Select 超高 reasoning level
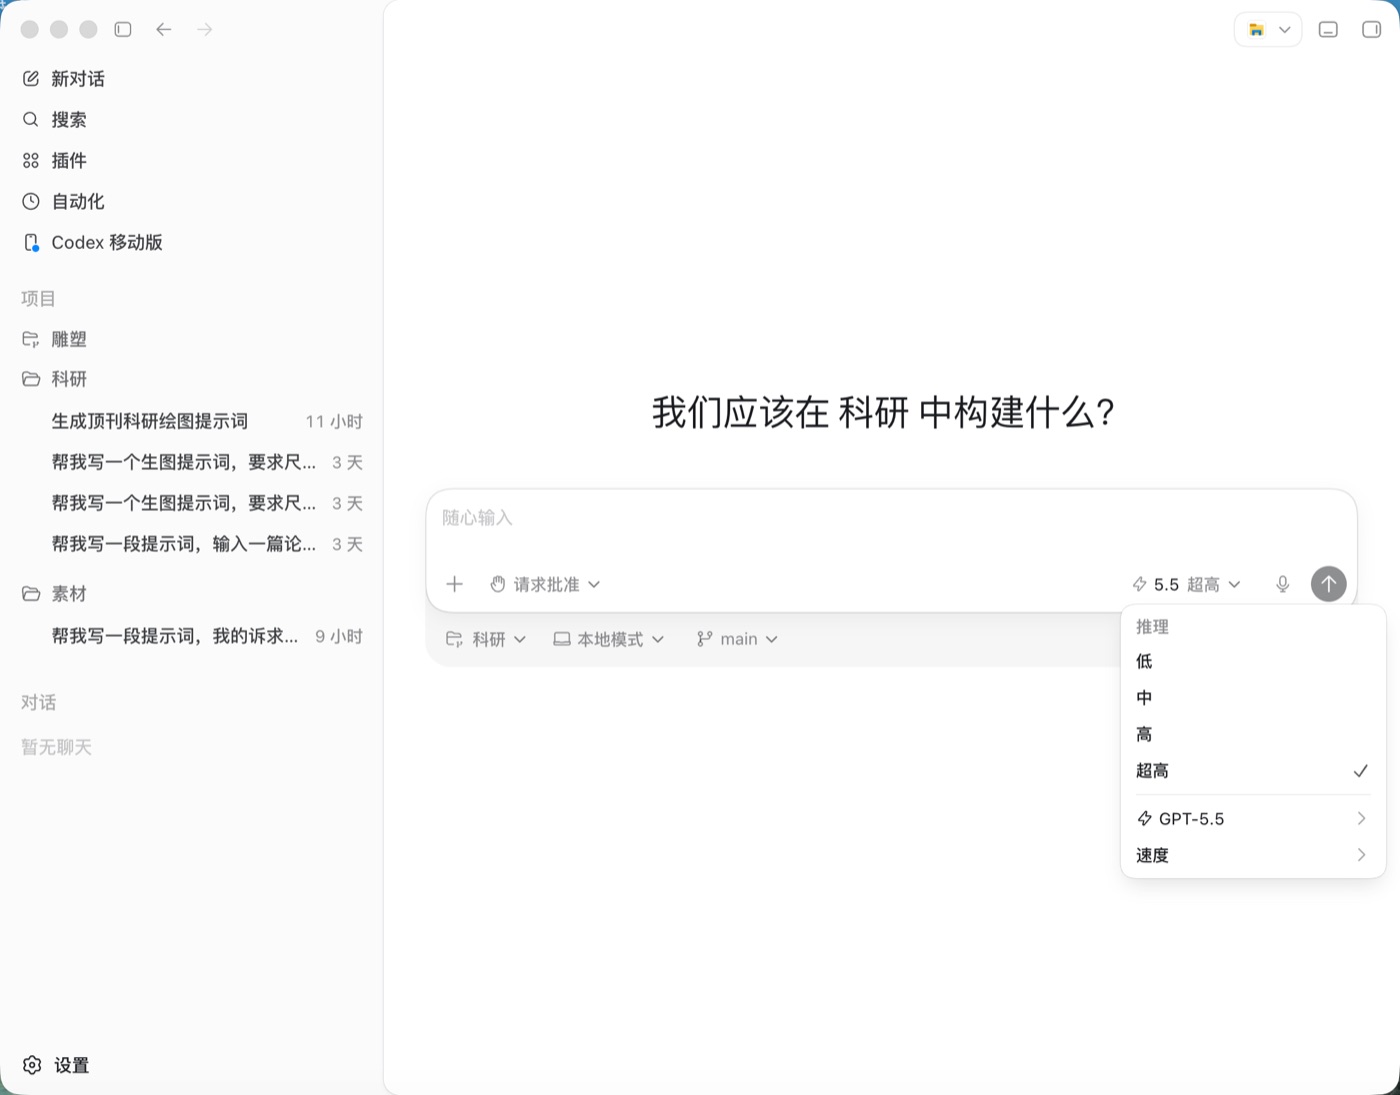This screenshot has width=1400, height=1095. [1253, 771]
